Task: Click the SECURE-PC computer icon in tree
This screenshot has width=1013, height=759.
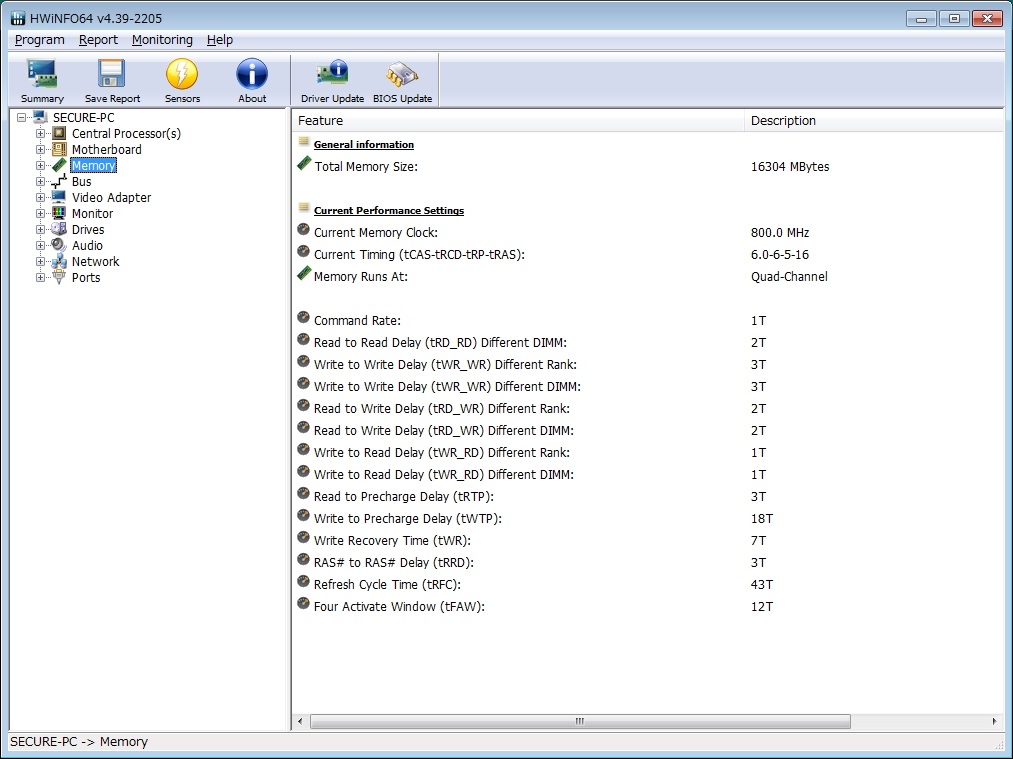Action: click(40, 117)
